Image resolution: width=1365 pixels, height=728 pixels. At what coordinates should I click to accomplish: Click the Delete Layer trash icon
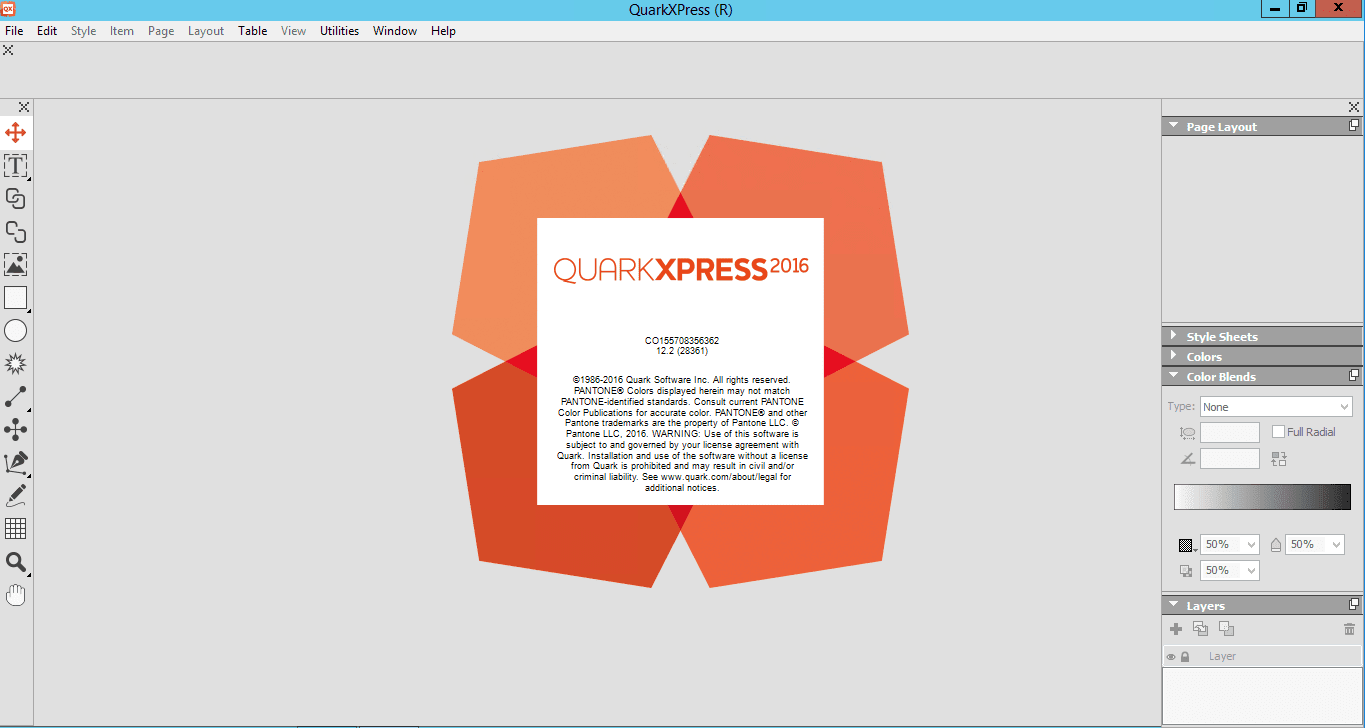click(x=1349, y=629)
